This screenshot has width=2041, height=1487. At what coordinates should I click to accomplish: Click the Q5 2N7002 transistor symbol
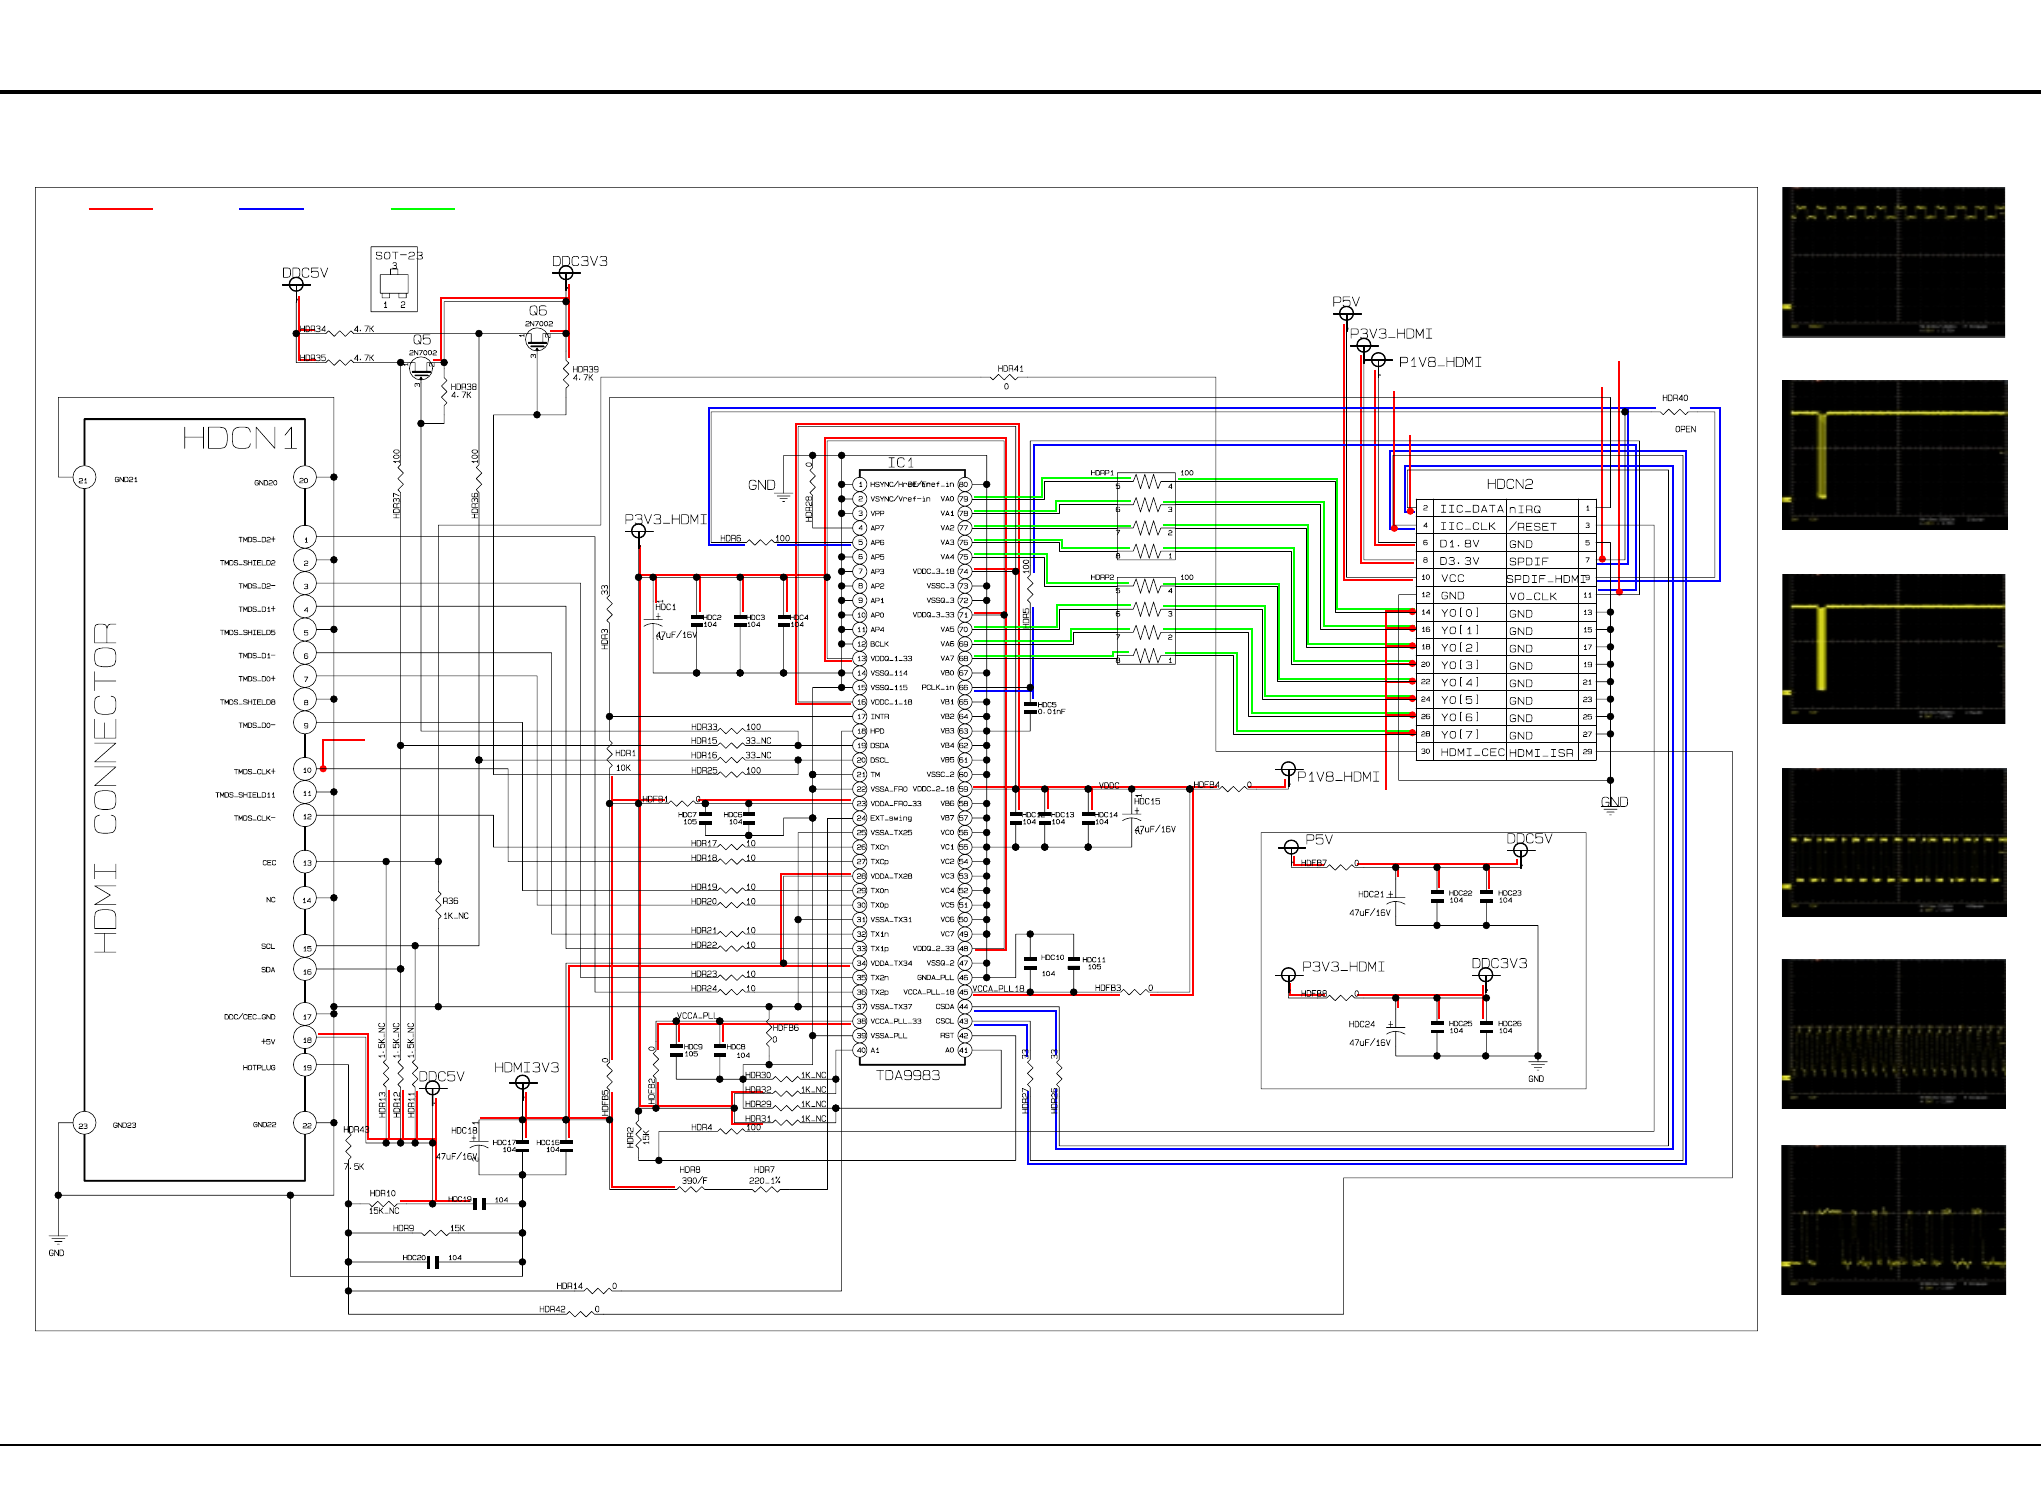coord(421,369)
